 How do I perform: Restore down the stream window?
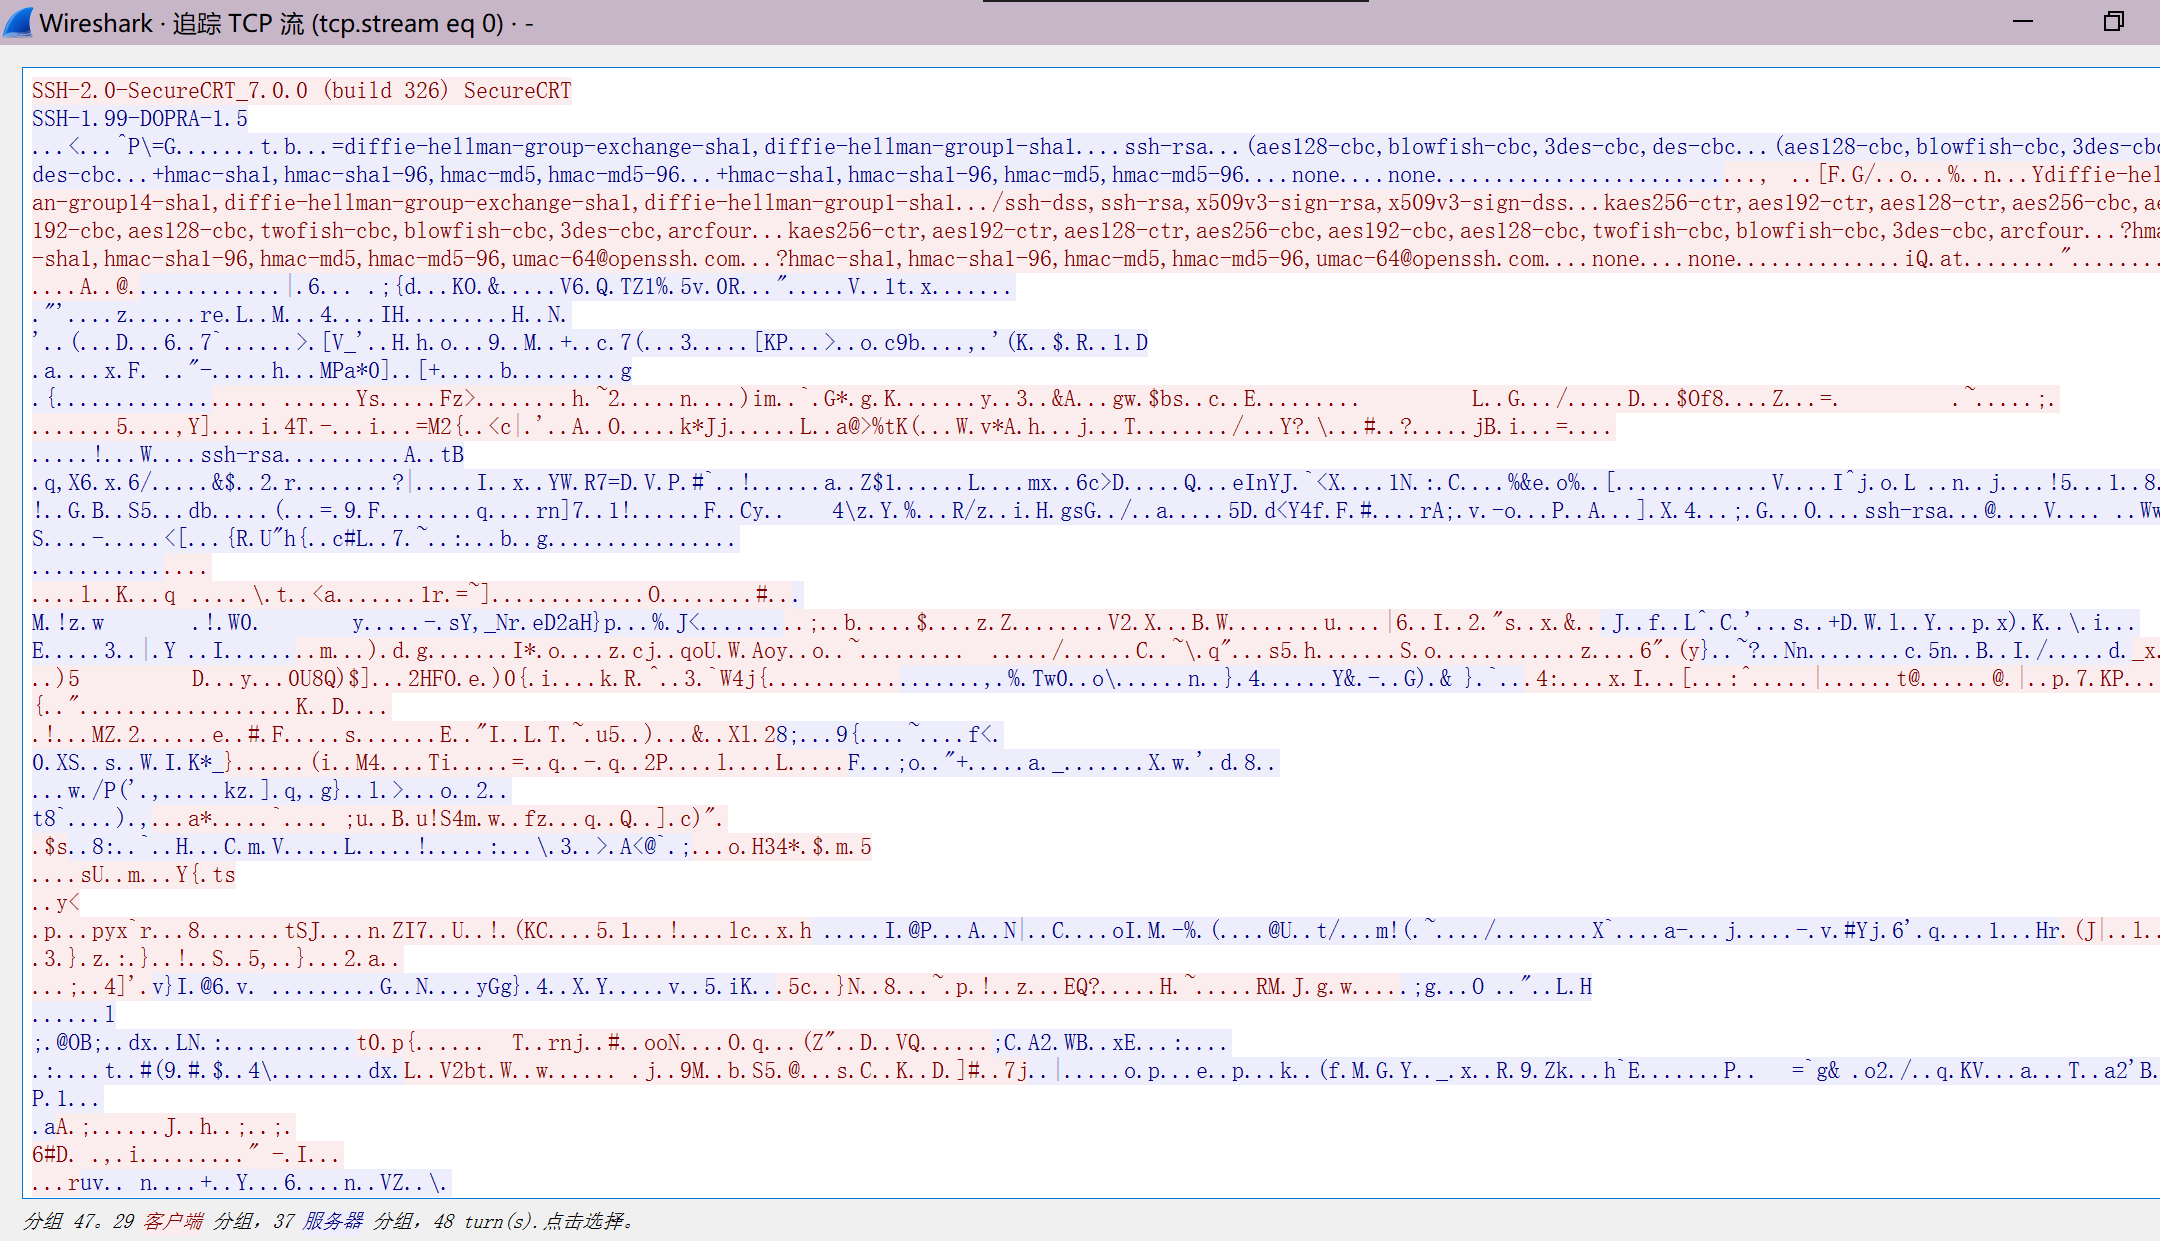coord(2113,21)
